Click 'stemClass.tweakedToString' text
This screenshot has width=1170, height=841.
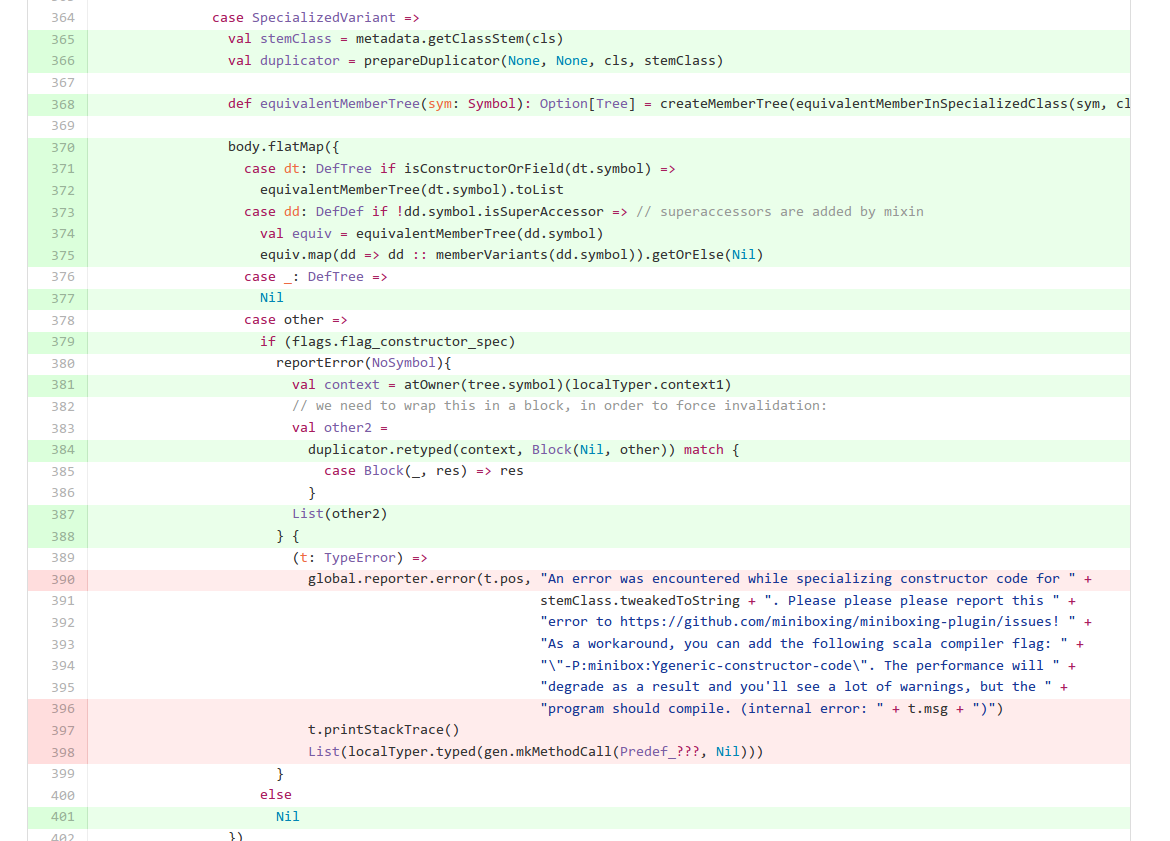coord(639,601)
